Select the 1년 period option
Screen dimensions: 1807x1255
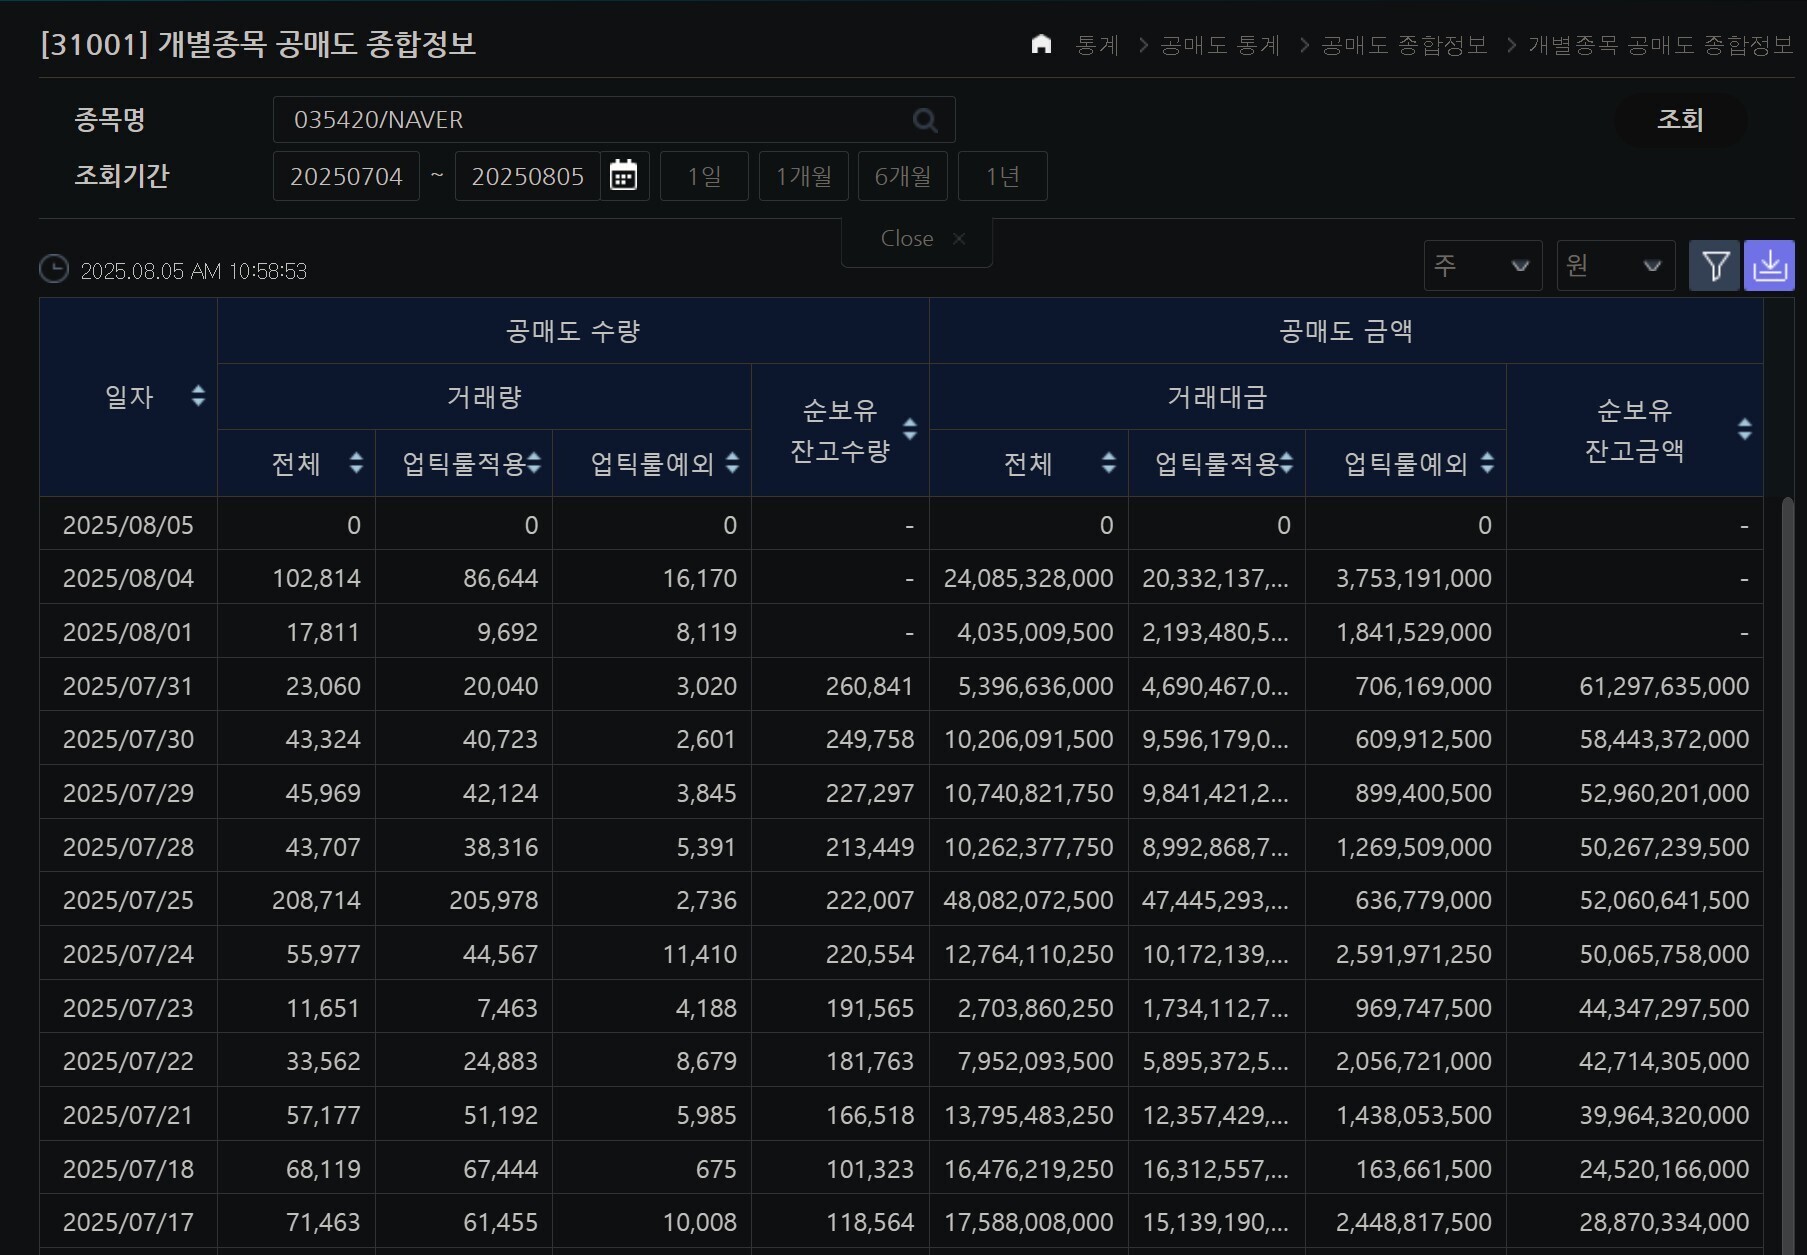coord(1002,177)
